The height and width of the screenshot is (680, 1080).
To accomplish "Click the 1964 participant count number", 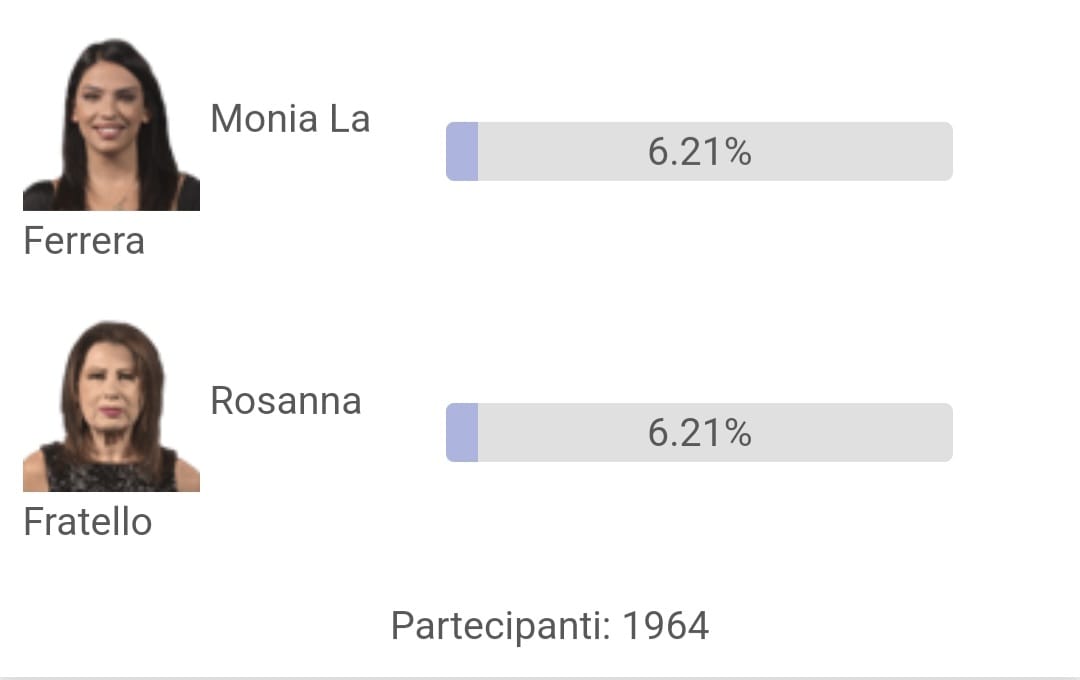I will pyautogui.click(x=665, y=626).
